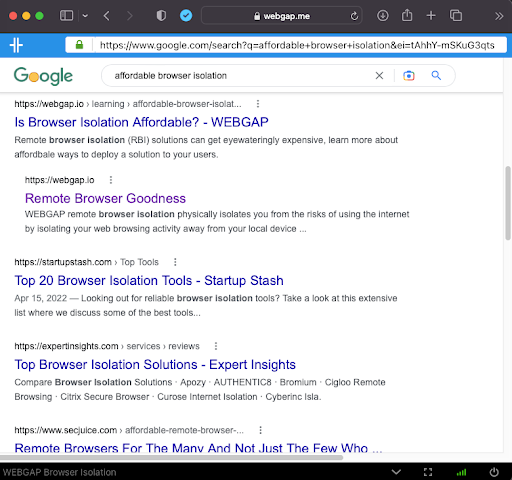This screenshot has width=512, height=480.
Task: Click https://webgap.io learning breadcrumb text
Action: 128,104
